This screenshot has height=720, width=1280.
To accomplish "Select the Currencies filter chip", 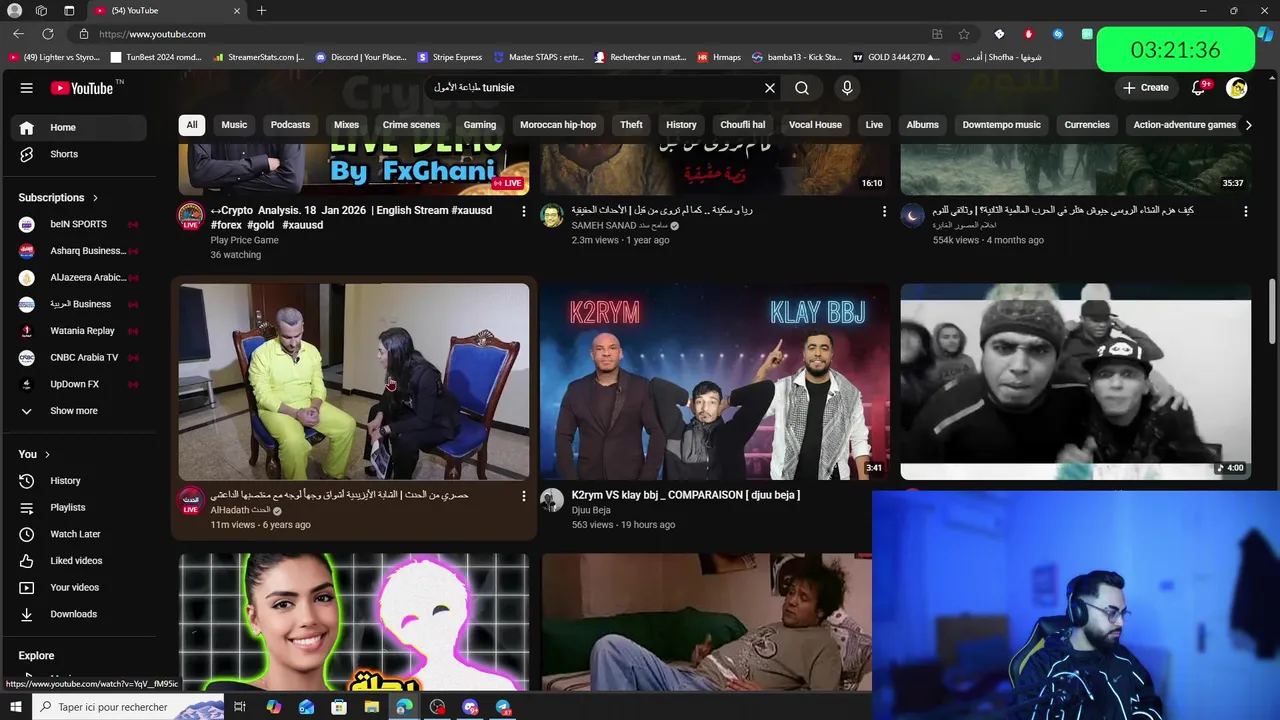I will coord(1087,125).
